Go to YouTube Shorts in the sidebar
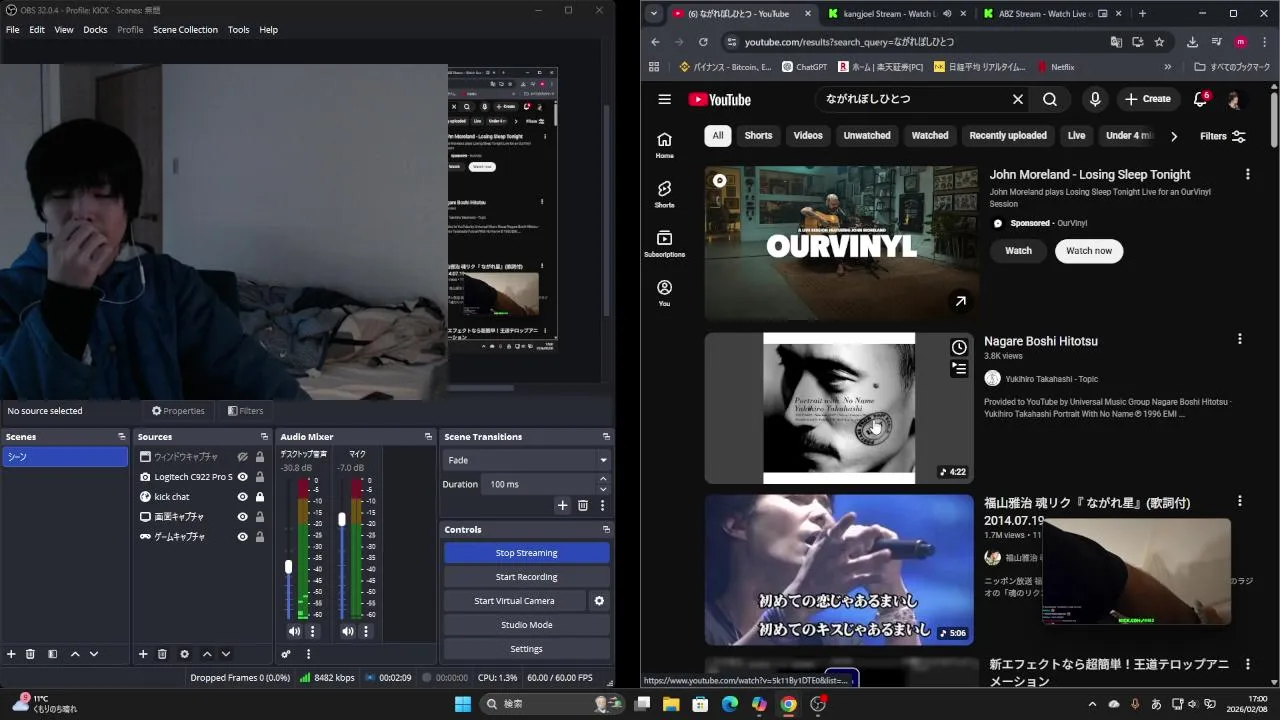Viewport: 1280px width, 720px height. 664,194
